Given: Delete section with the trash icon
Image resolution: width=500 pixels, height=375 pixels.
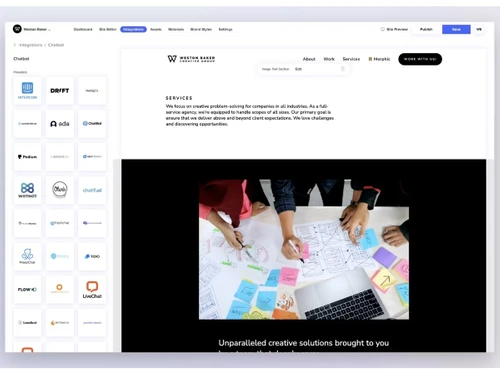Looking at the screenshot, I should [343, 69].
